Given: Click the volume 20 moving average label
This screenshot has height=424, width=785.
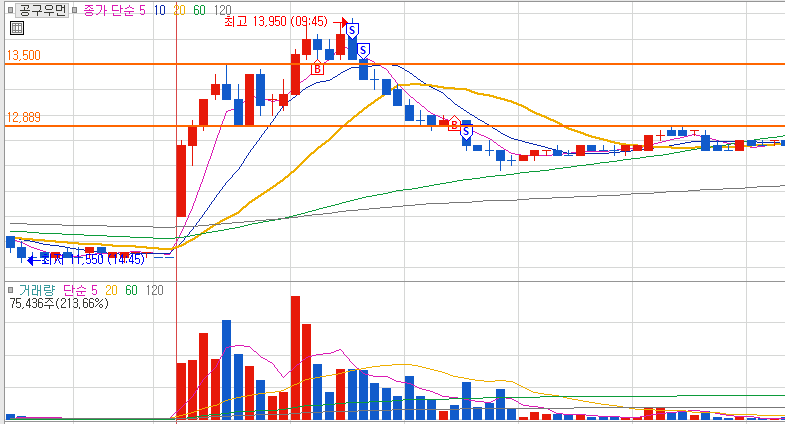Looking at the screenshot, I should coord(111,290).
